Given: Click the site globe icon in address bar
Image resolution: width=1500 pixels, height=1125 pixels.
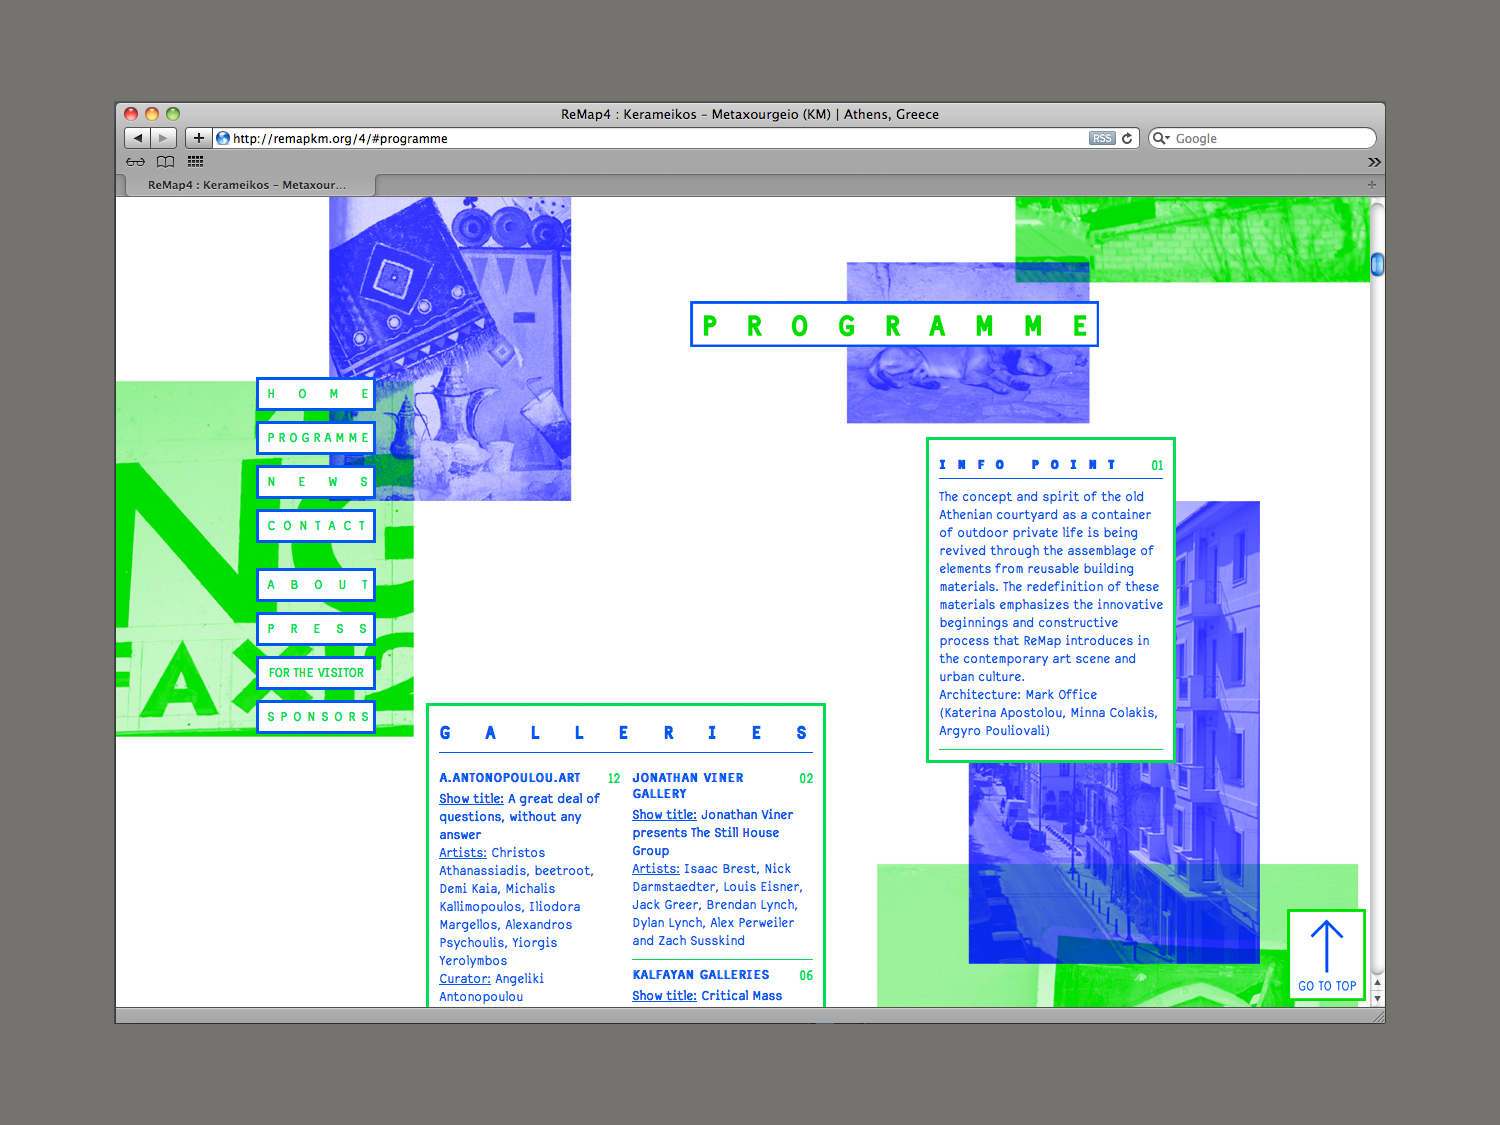Looking at the screenshot, I should tap(223, 138).
